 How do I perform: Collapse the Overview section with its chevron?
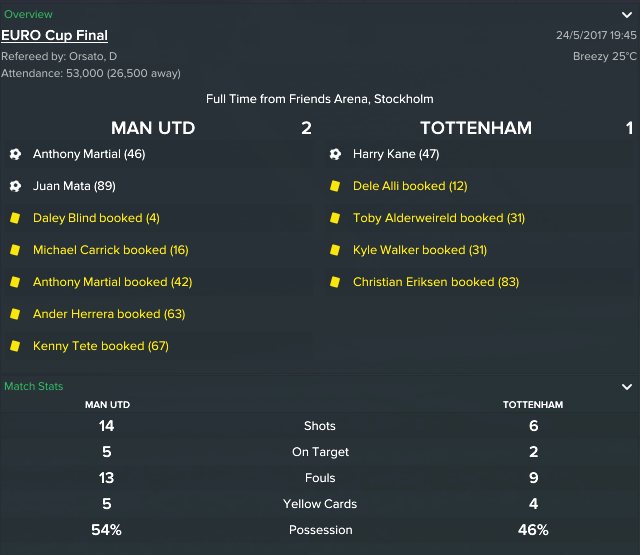pyautogui.click(x=627, y=15)
